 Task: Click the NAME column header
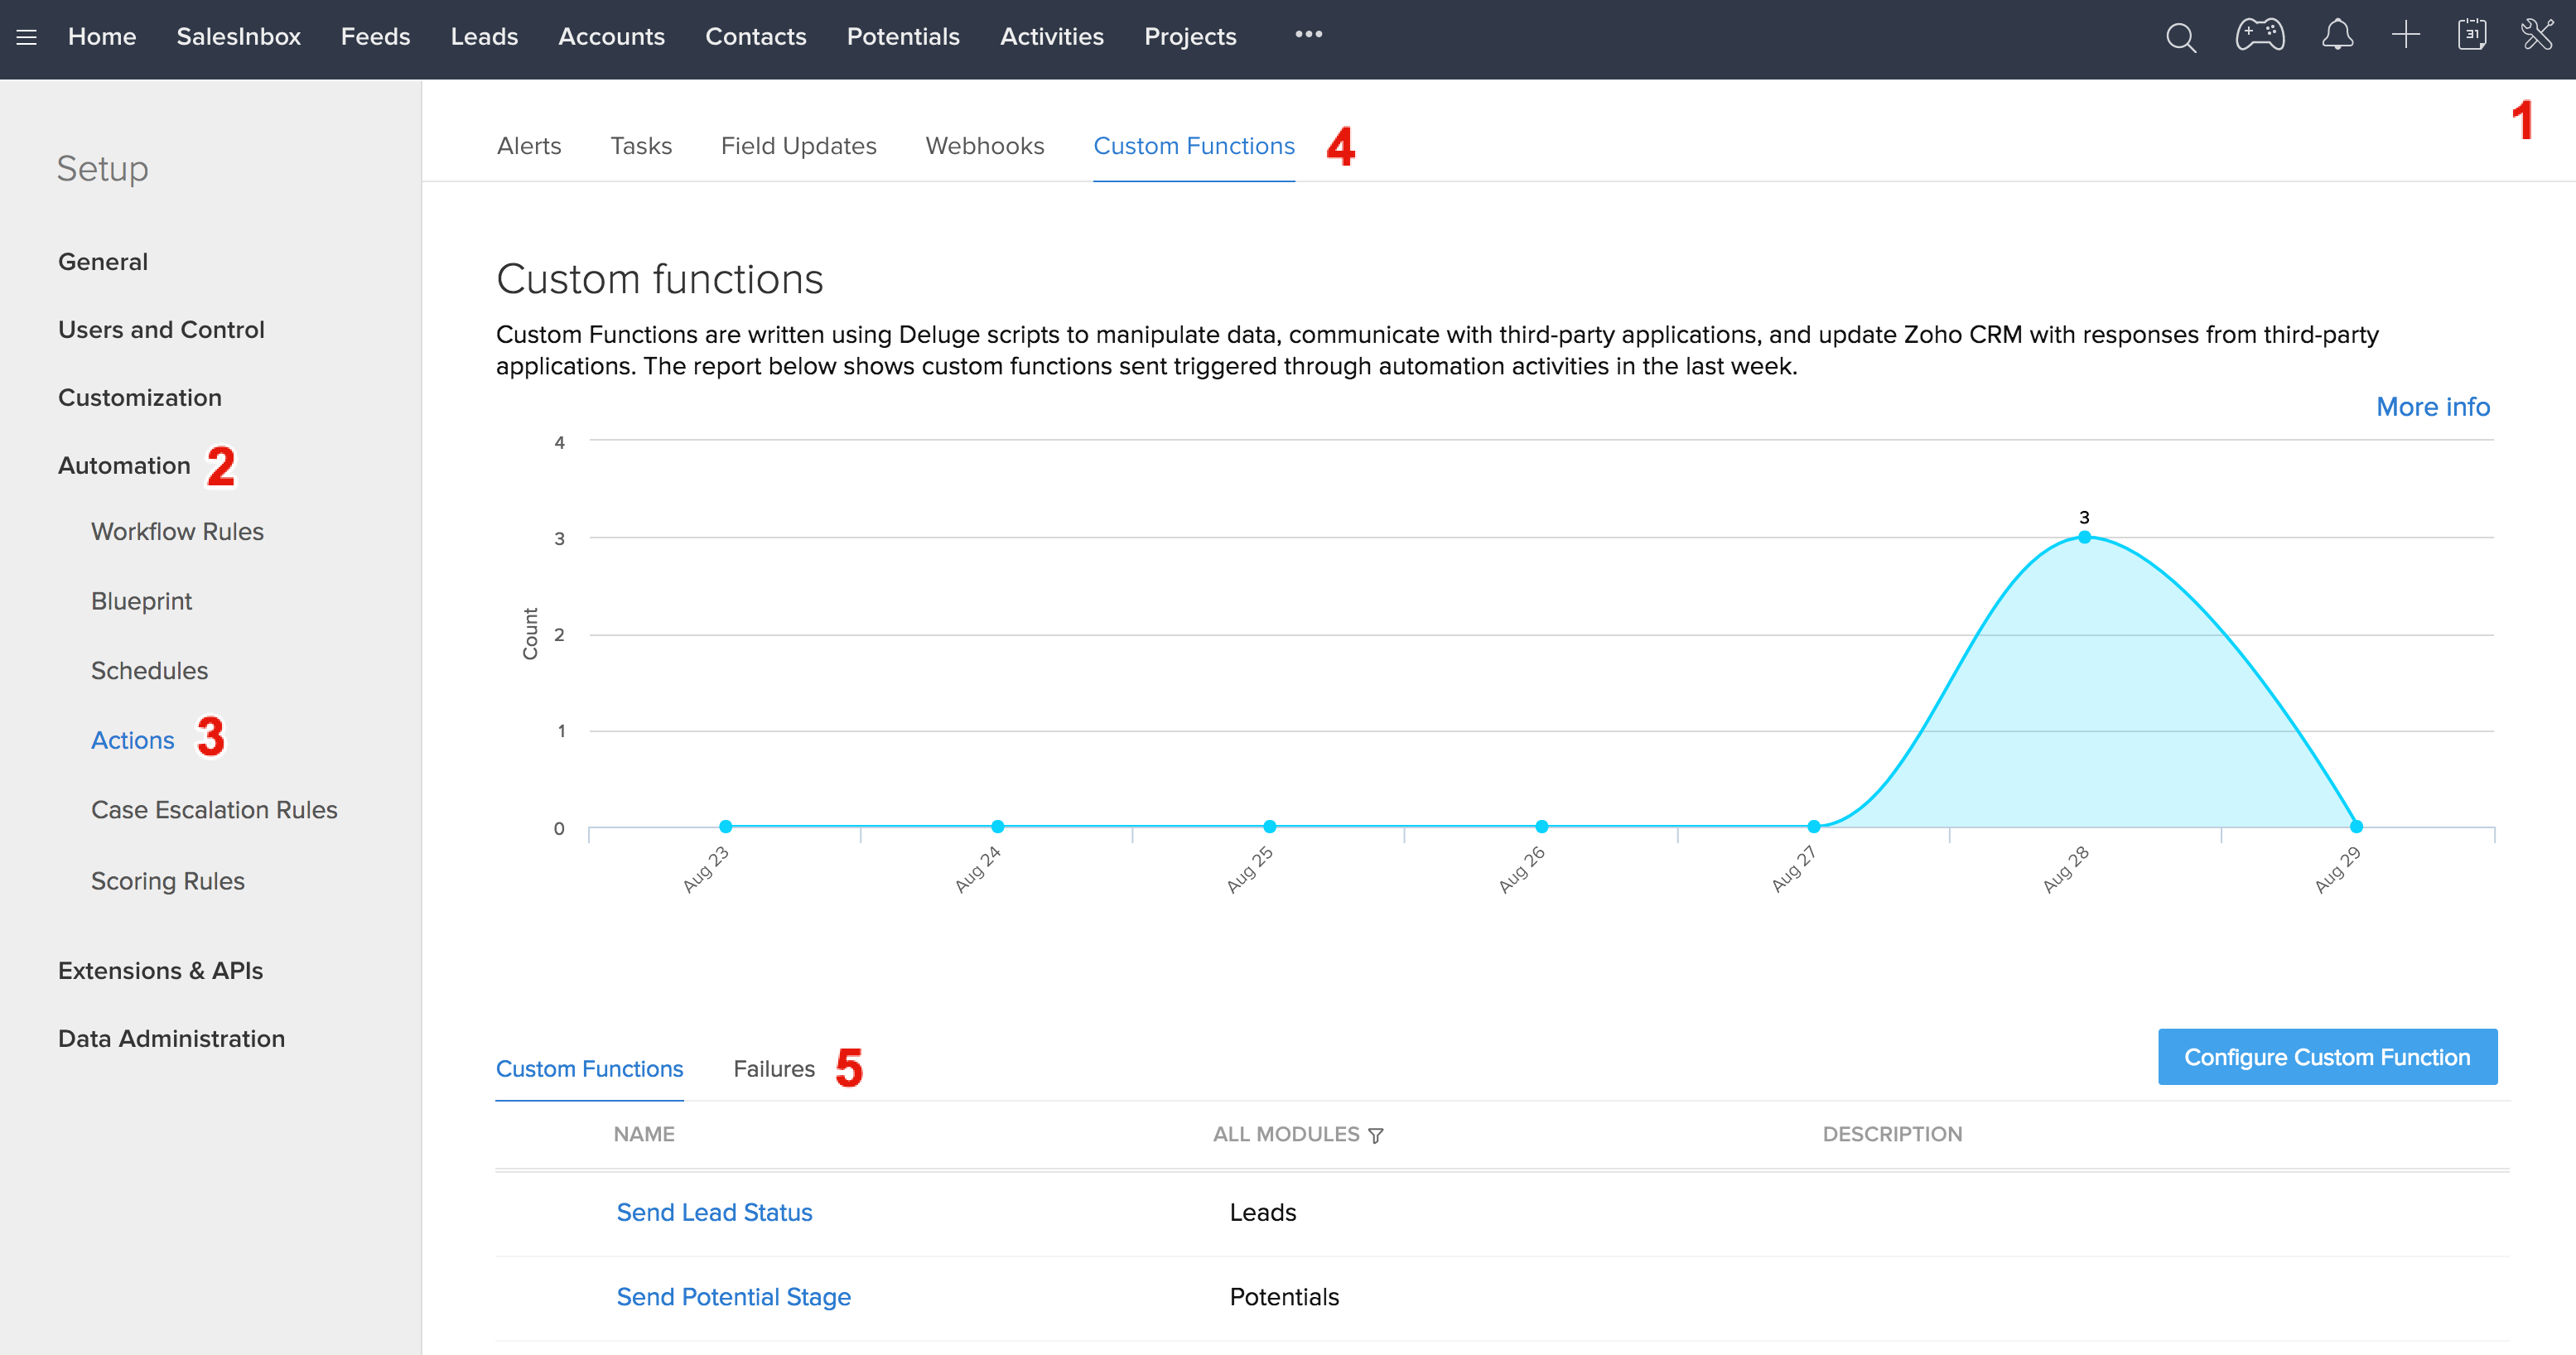(x=644, y=1135)
